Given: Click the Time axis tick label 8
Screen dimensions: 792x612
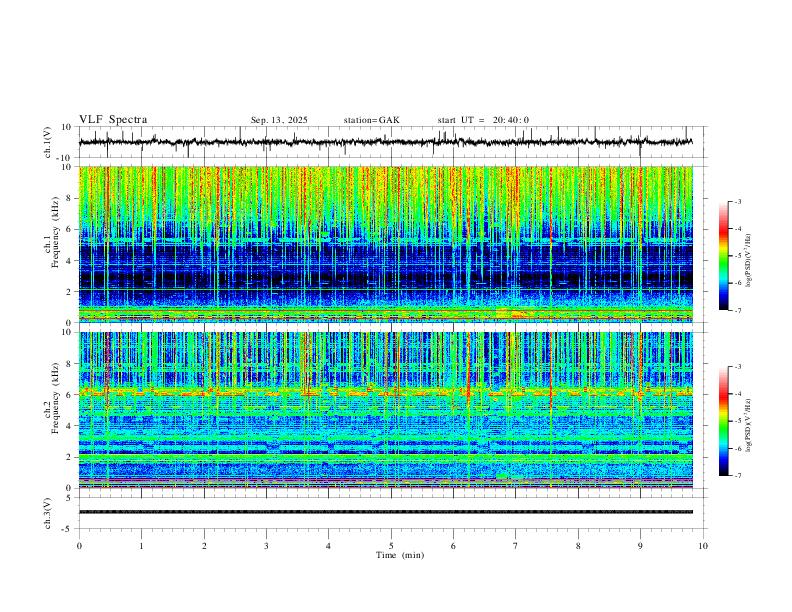Looking at the screenshot, I should [578, 546].
